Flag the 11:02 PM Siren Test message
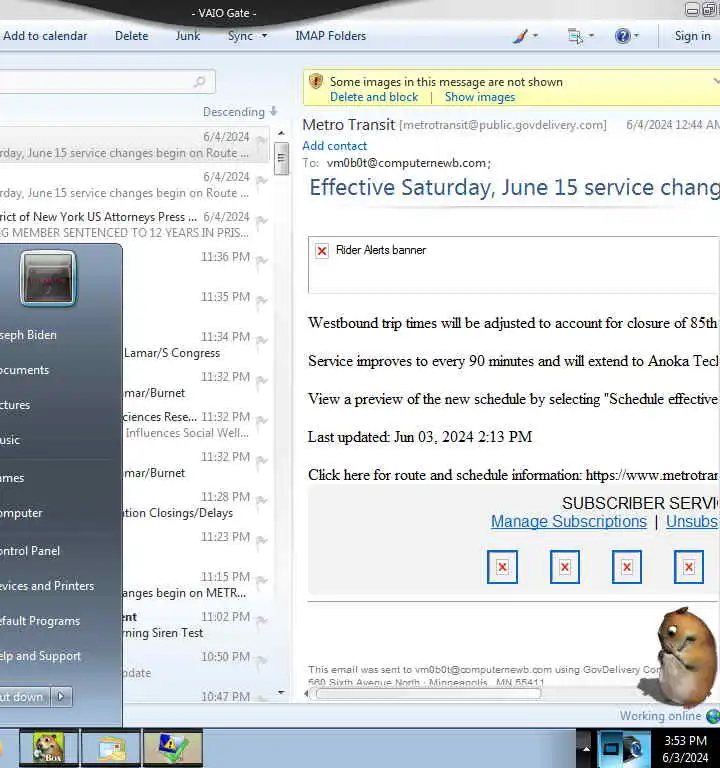720x768 pixels. (262, 621)
